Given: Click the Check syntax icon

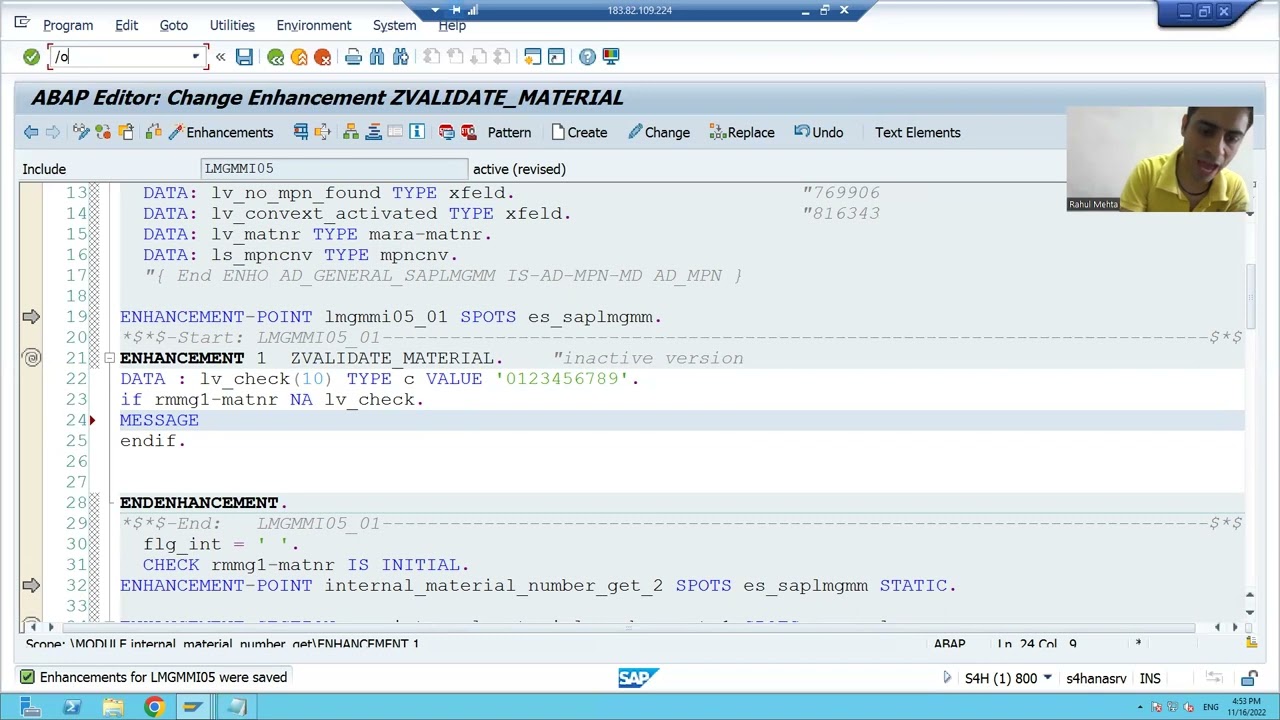Looking at the screenshot, I should pos(153,132).
